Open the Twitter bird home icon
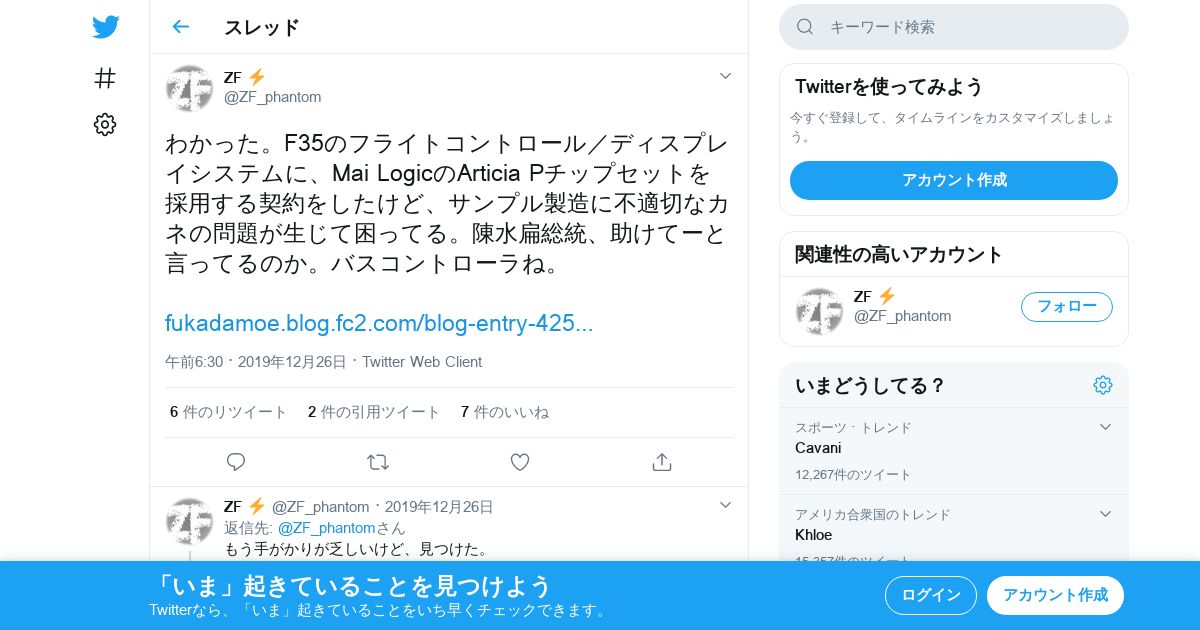 click(105, 27)
